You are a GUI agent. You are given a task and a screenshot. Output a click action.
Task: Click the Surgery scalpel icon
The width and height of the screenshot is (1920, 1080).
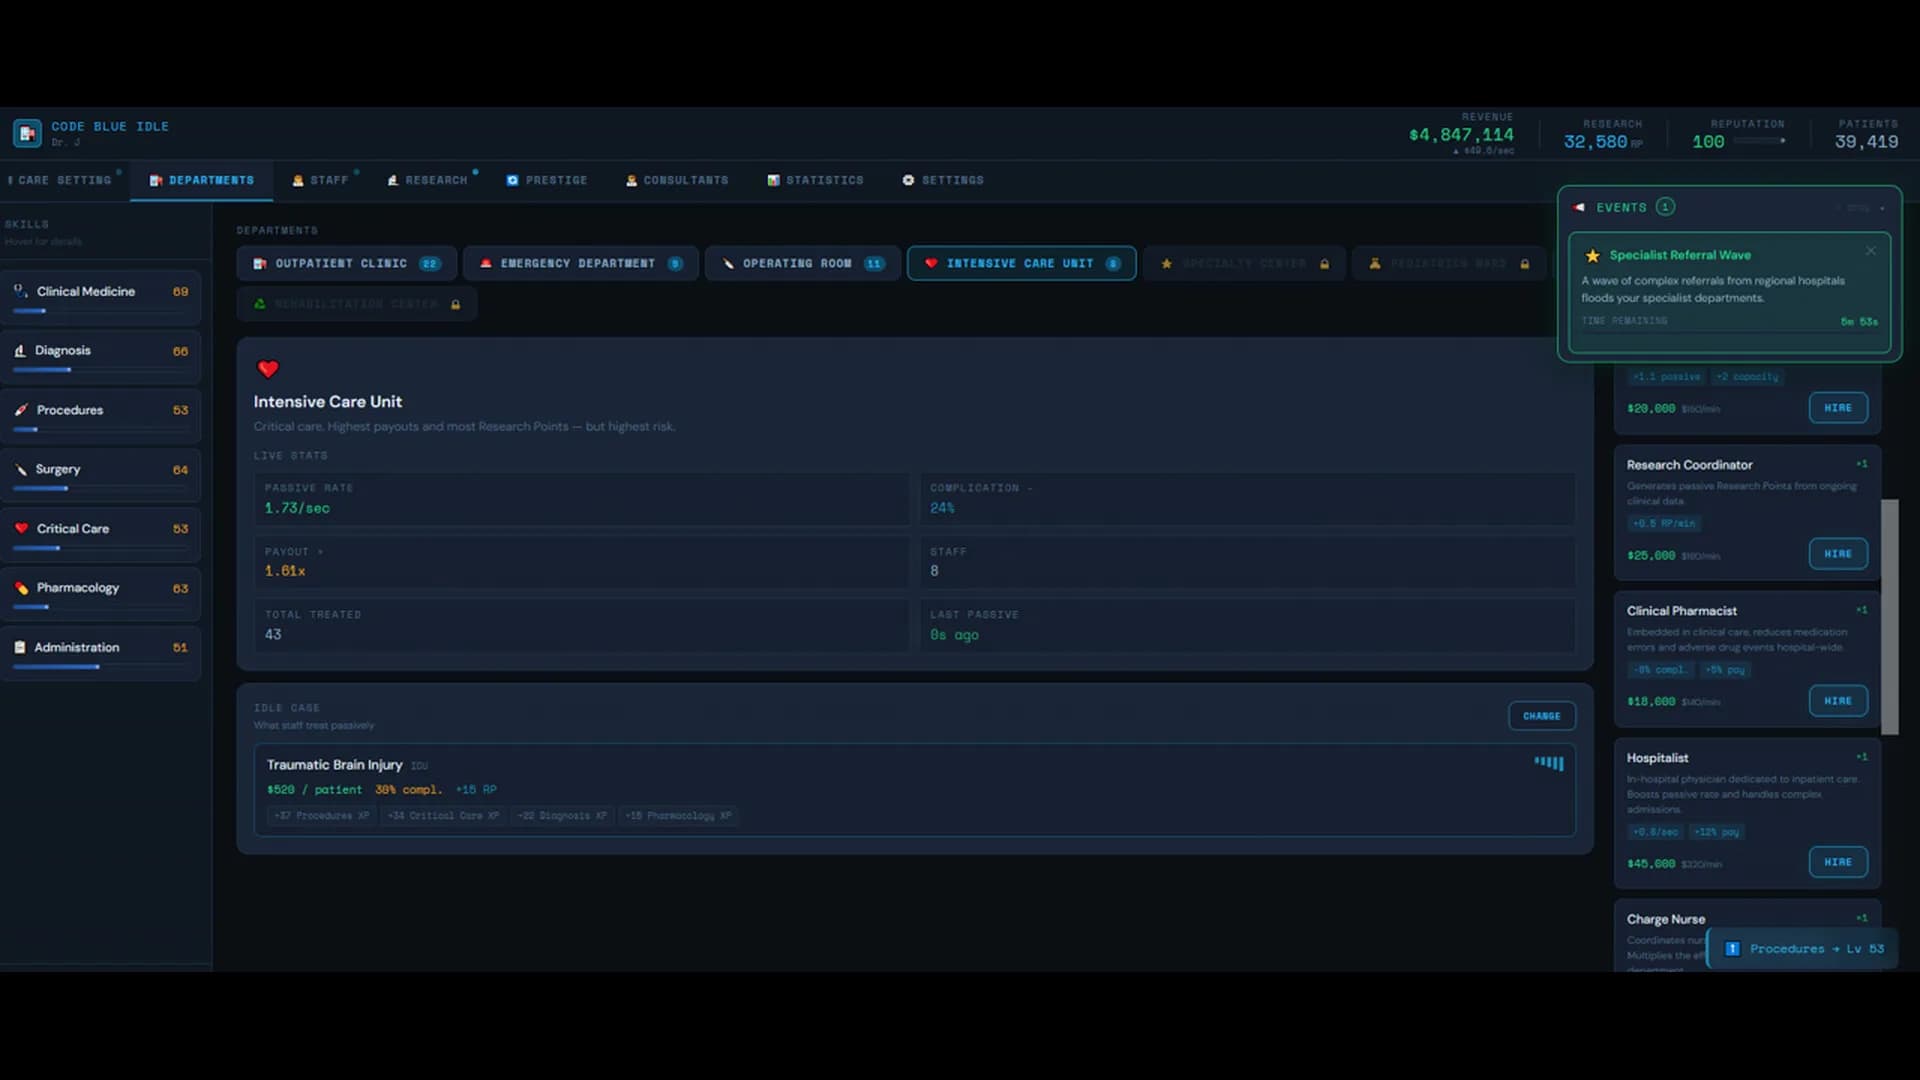21,469
